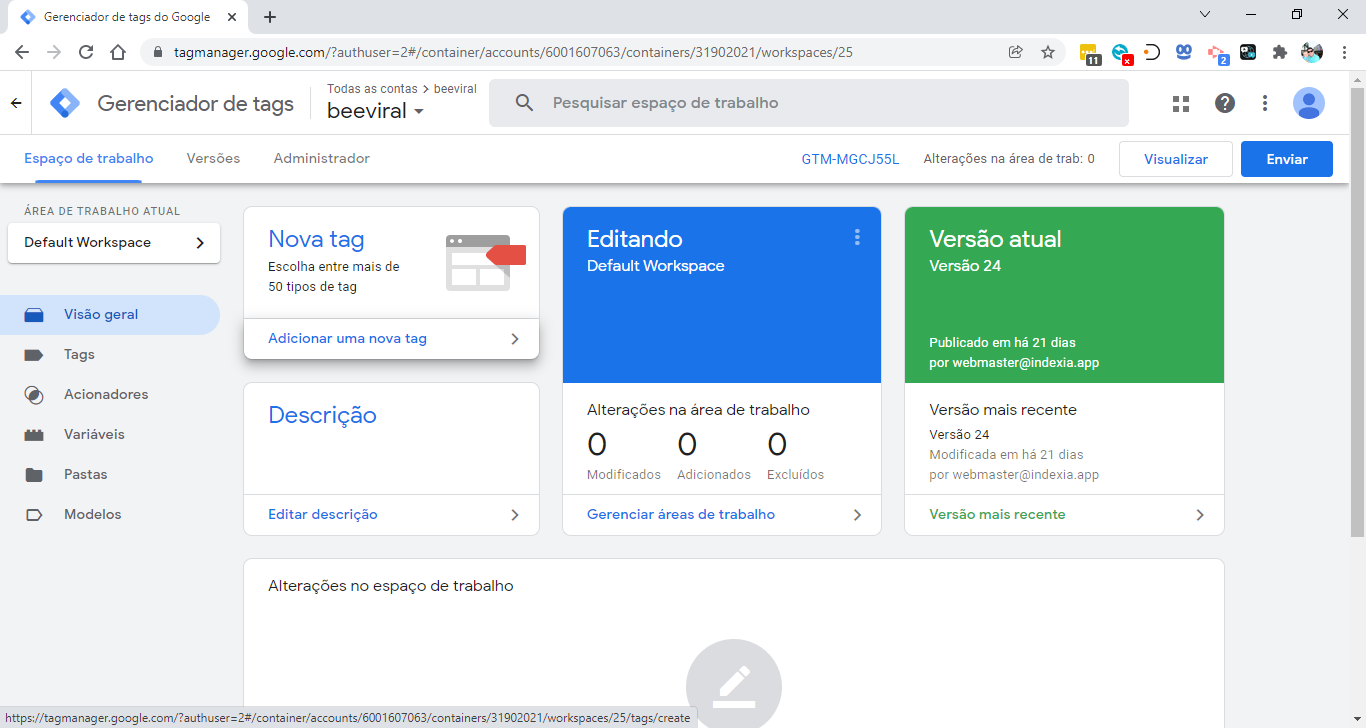
Task: Open the Chrome three-dot menu
Action: (x=1344, y=52)
